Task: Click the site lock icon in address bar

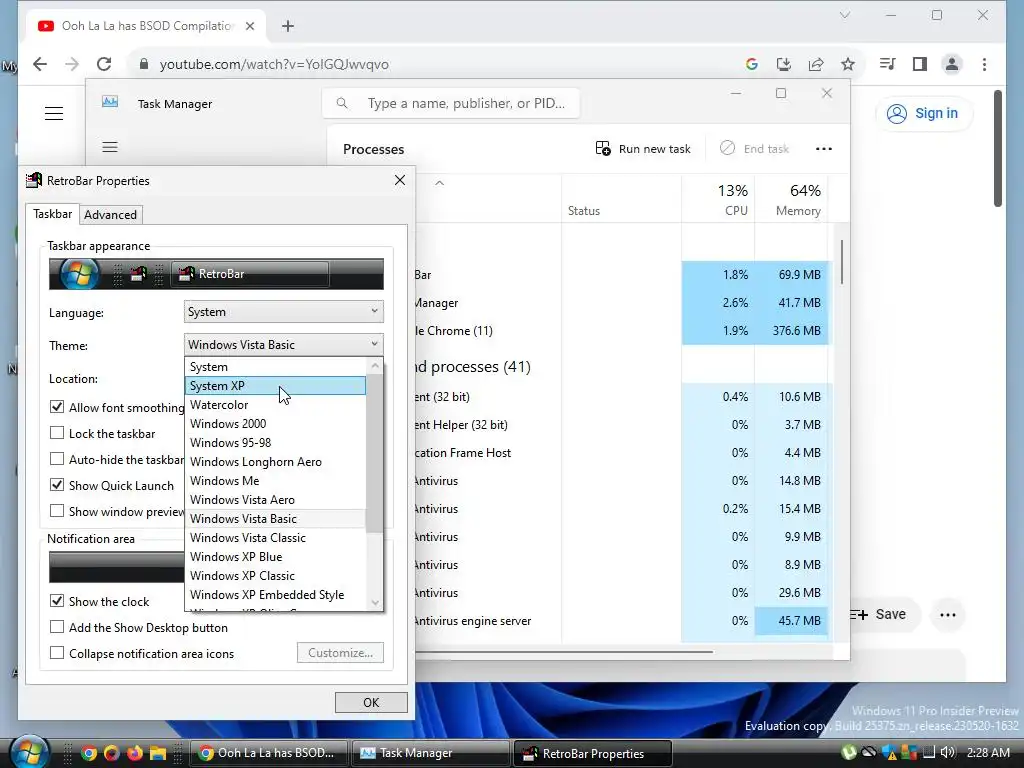Action: tap(144, 64)
